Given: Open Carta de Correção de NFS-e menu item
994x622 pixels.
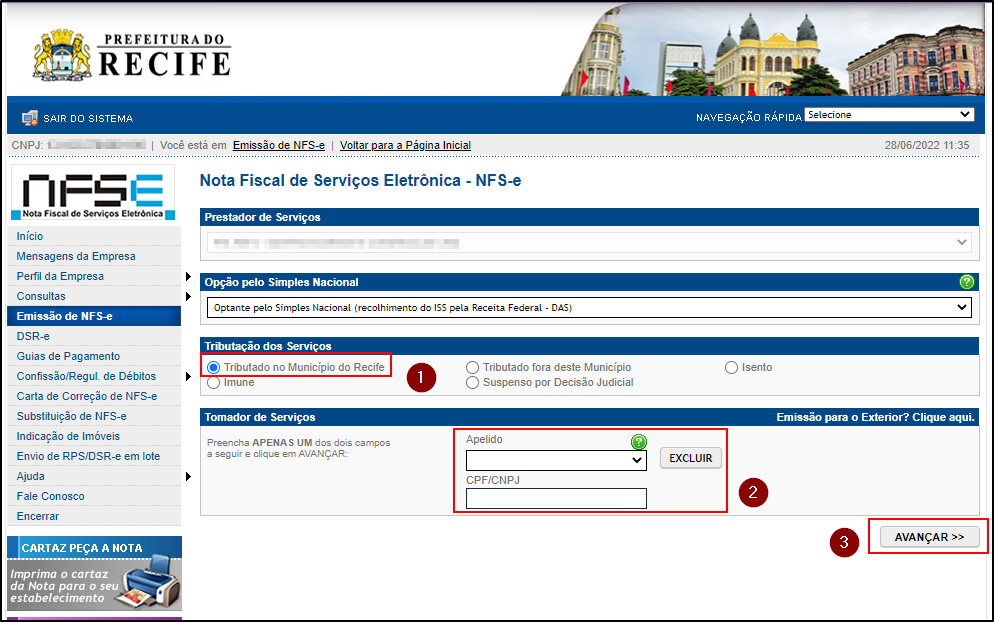Looking at the screenshot, I should tap(87, 396).
